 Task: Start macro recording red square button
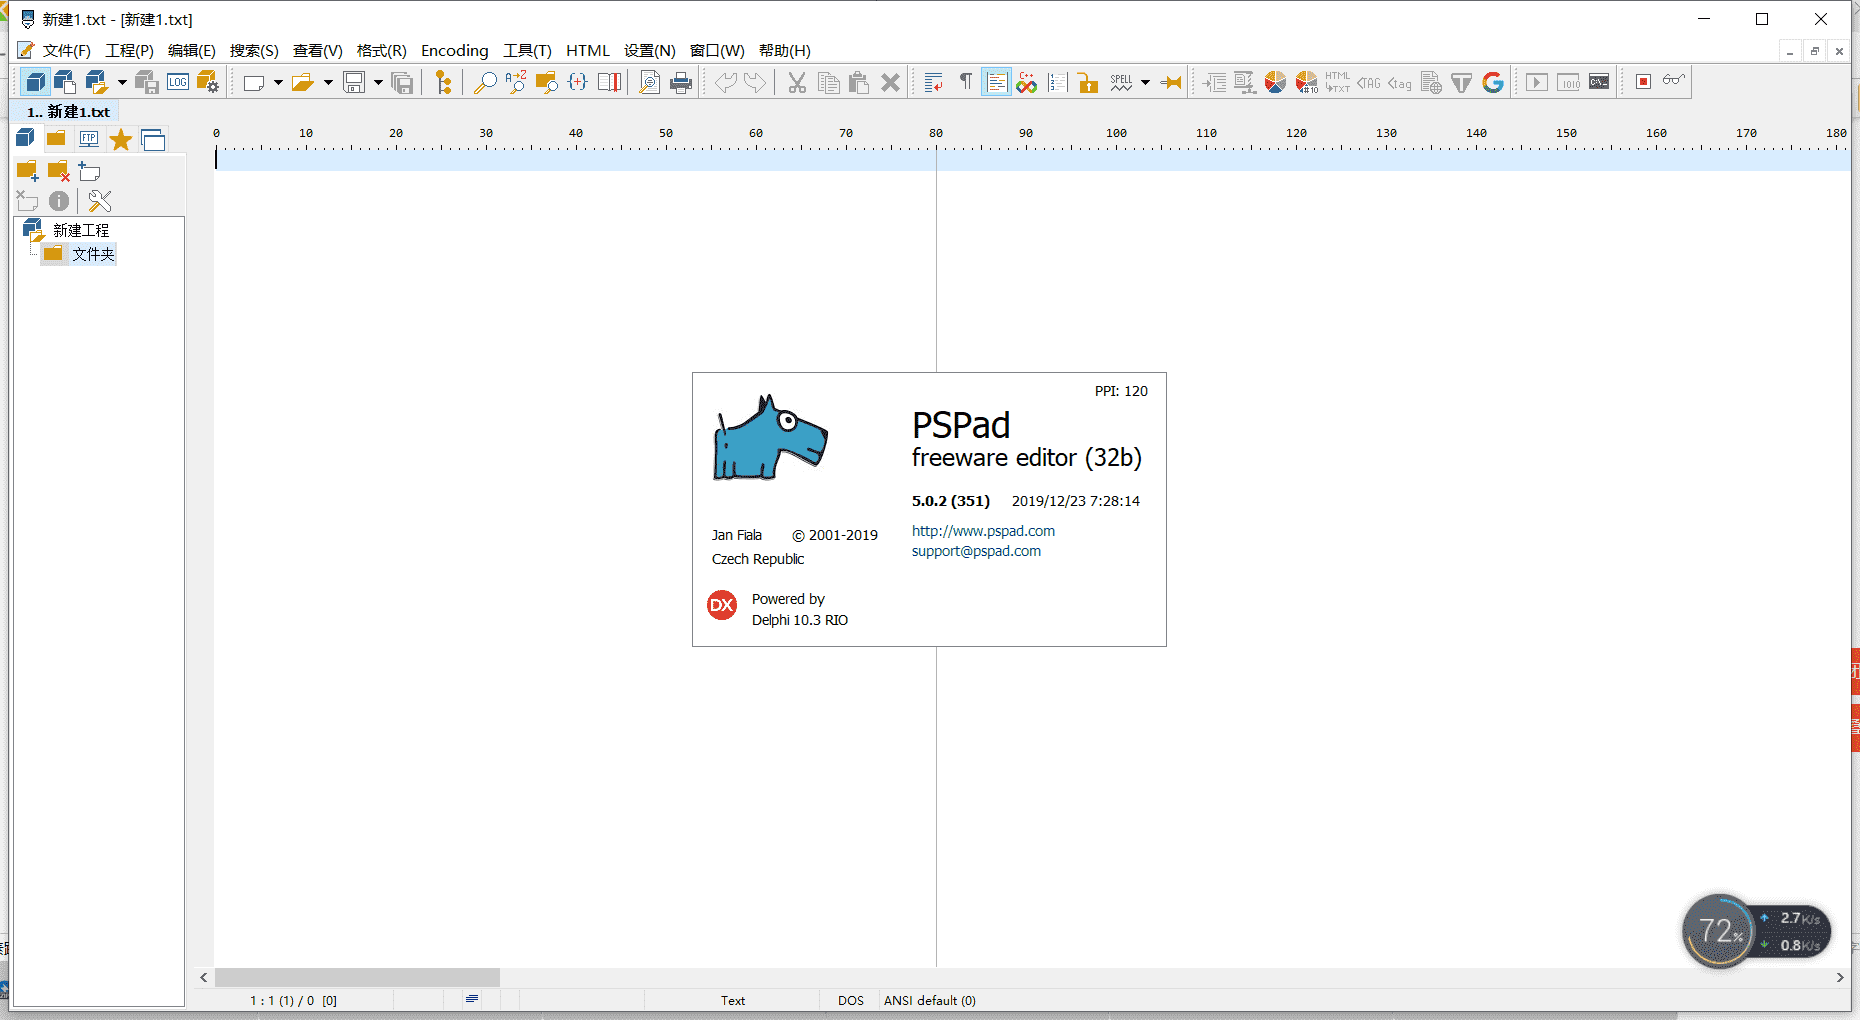pos(1643,82)
